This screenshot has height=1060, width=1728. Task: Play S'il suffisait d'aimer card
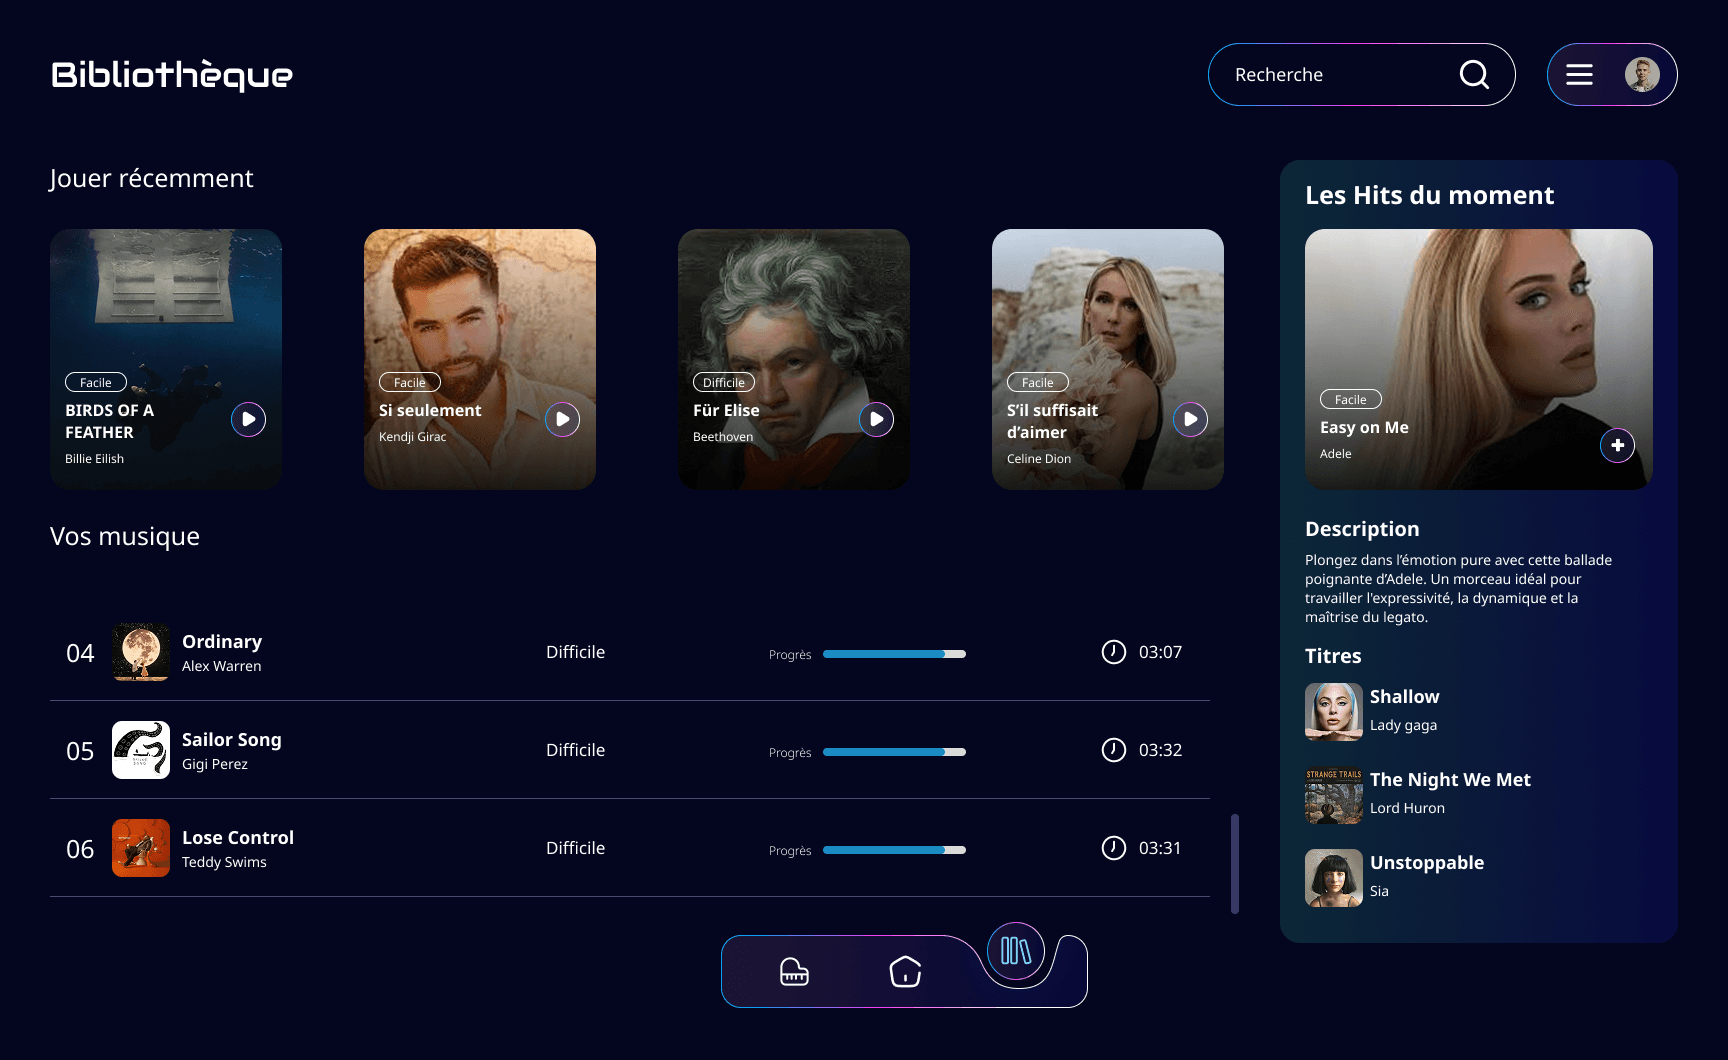pyautogui.click(x=1191, y=419)
